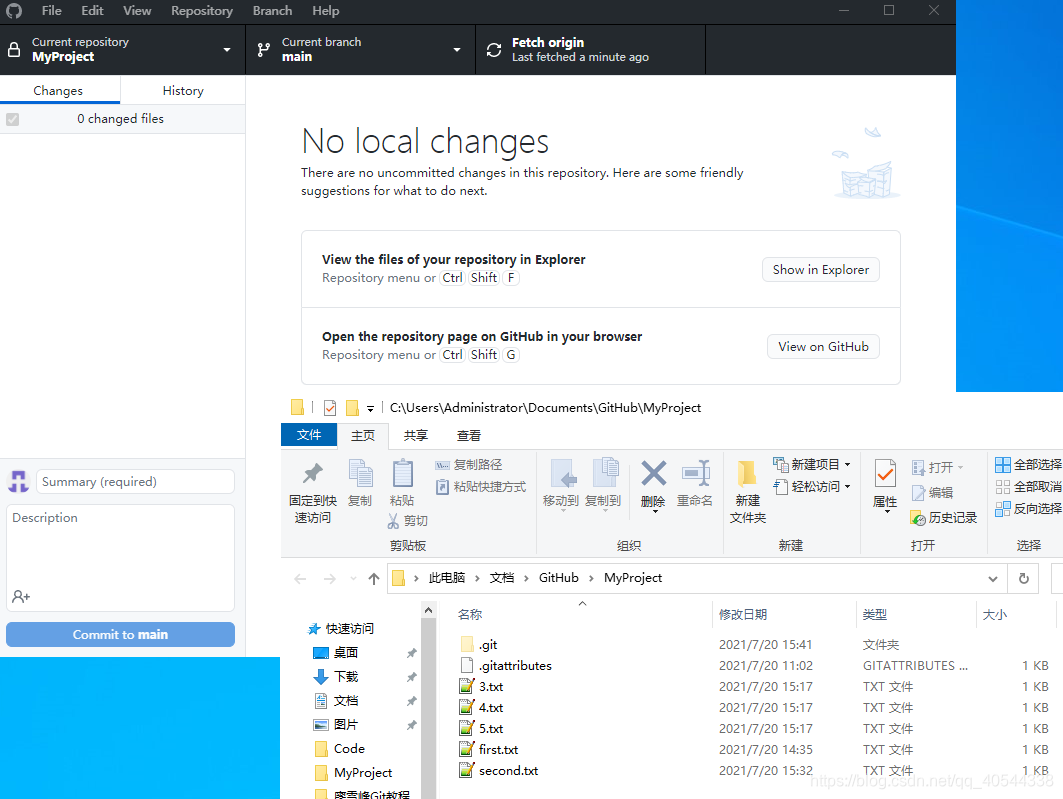The image size is (1063, 799).
Task: Click the Explorer back arrow
Action: tap(300, 579)
